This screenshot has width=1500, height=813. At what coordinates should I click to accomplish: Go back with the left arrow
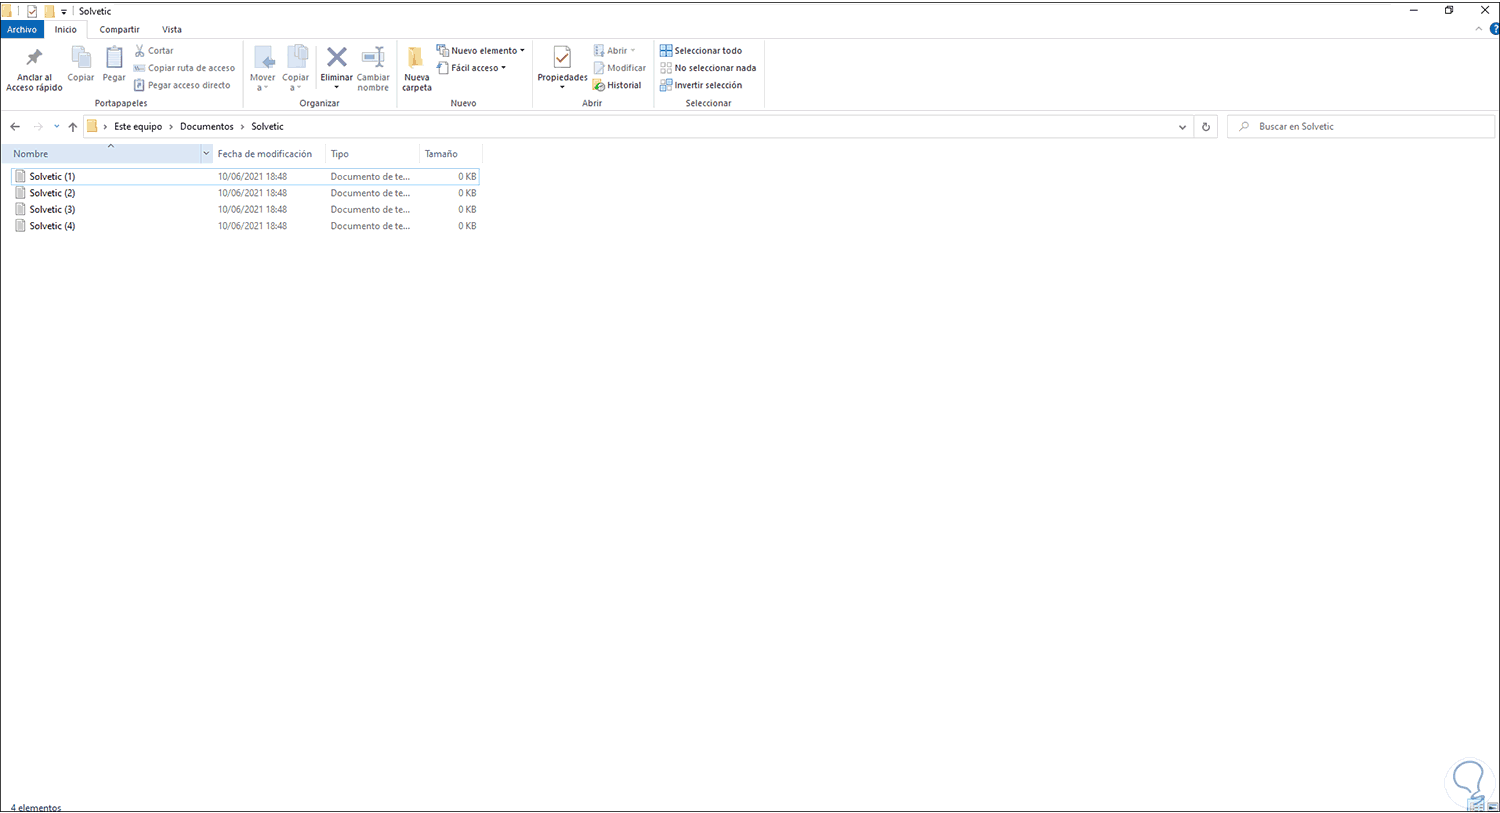(x=15, y=127)
